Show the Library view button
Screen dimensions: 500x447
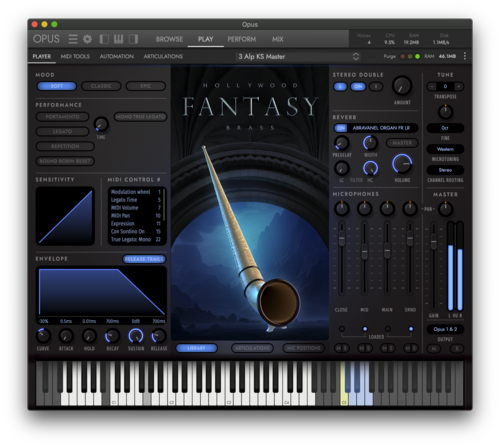click(x=196, y=348)
